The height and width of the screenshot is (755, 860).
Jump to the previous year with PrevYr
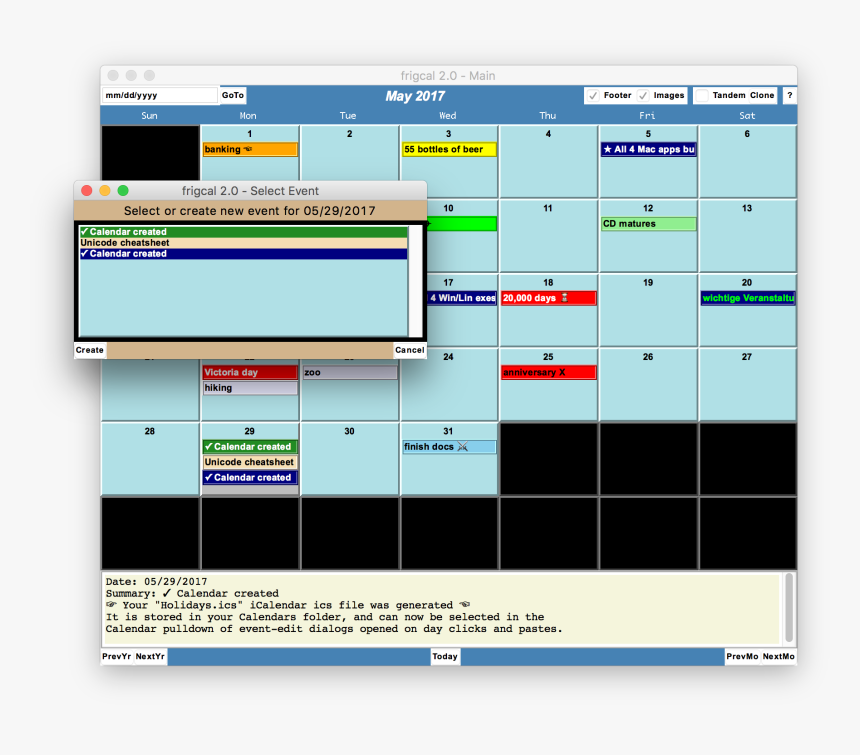pos(116,657)
